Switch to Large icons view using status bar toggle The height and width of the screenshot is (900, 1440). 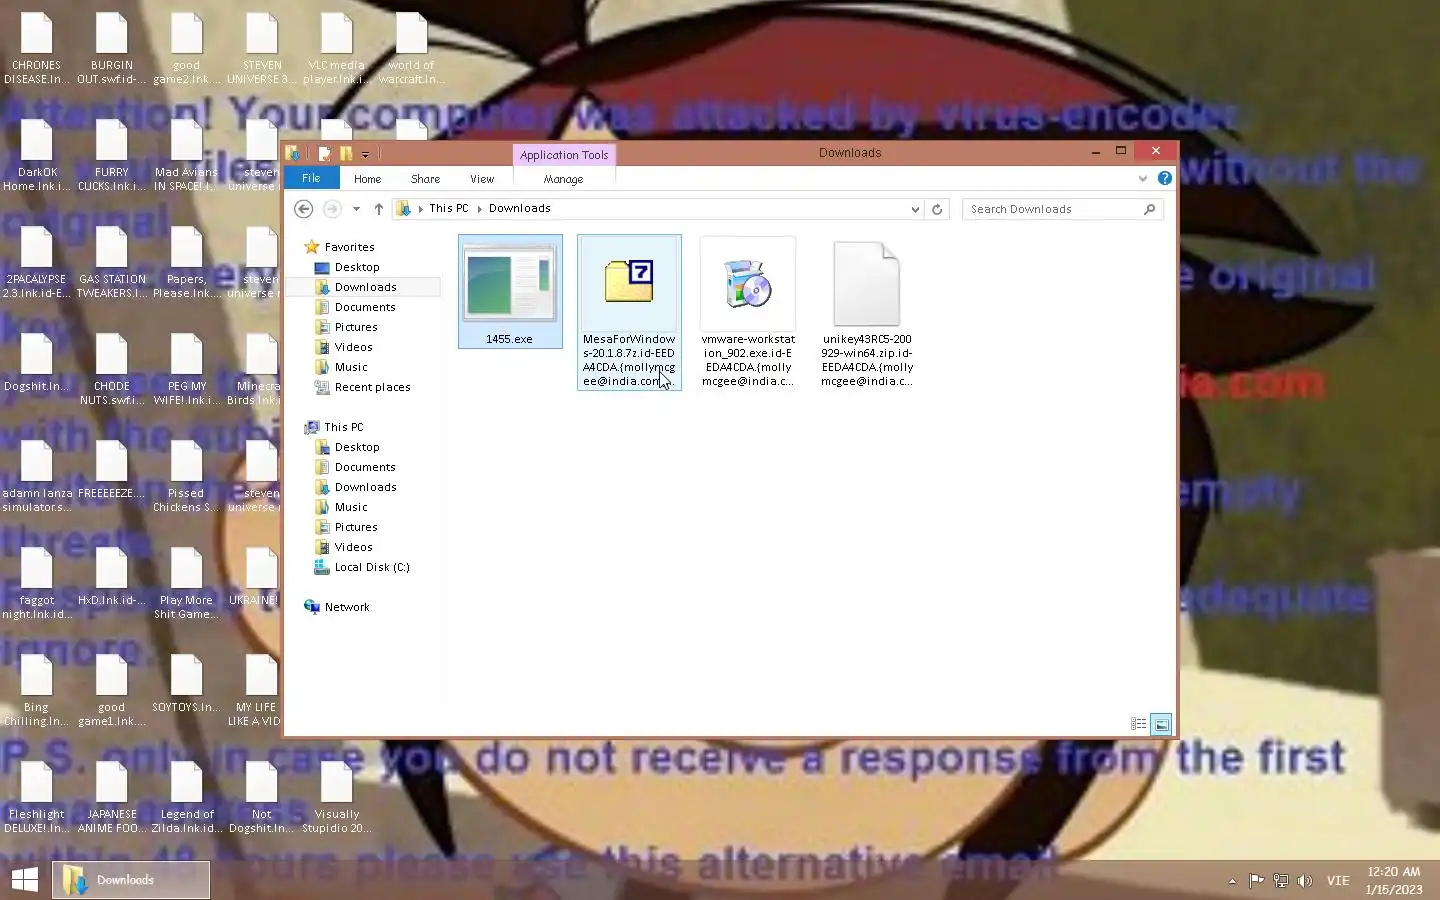click(1161, 724)
